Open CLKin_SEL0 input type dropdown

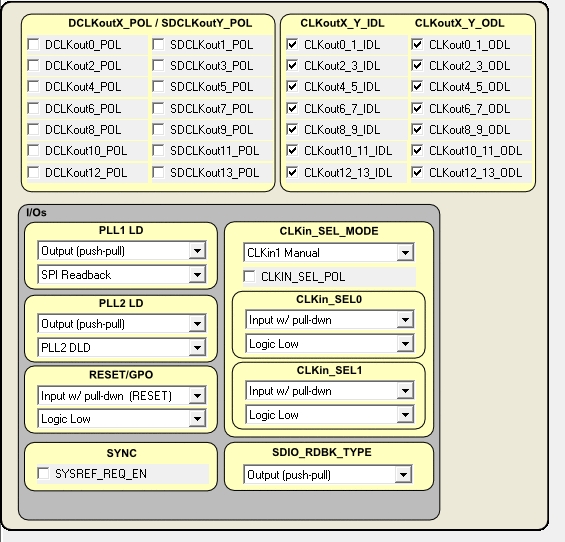(330, 319)
